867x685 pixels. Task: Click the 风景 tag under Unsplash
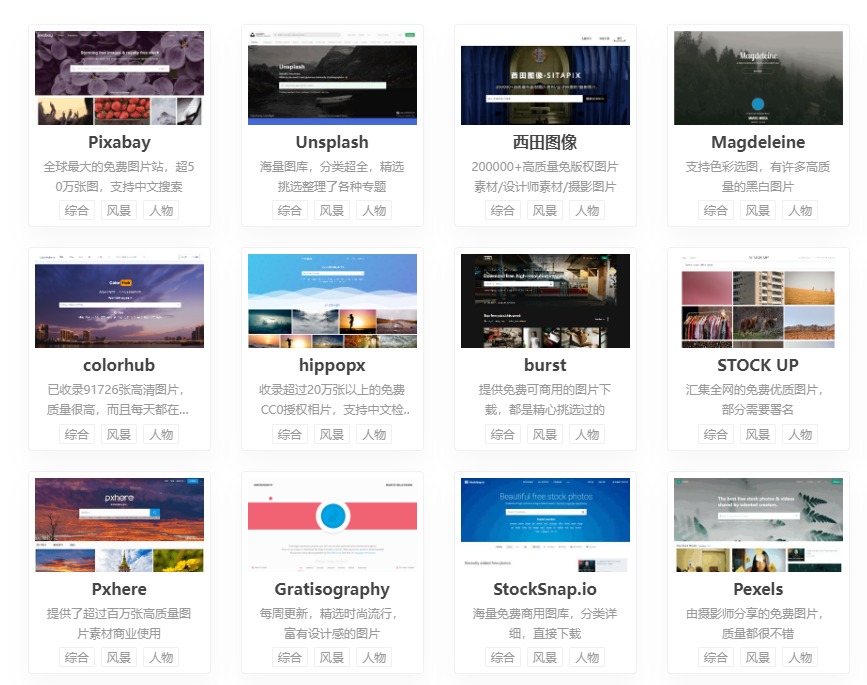pos(332,211)
